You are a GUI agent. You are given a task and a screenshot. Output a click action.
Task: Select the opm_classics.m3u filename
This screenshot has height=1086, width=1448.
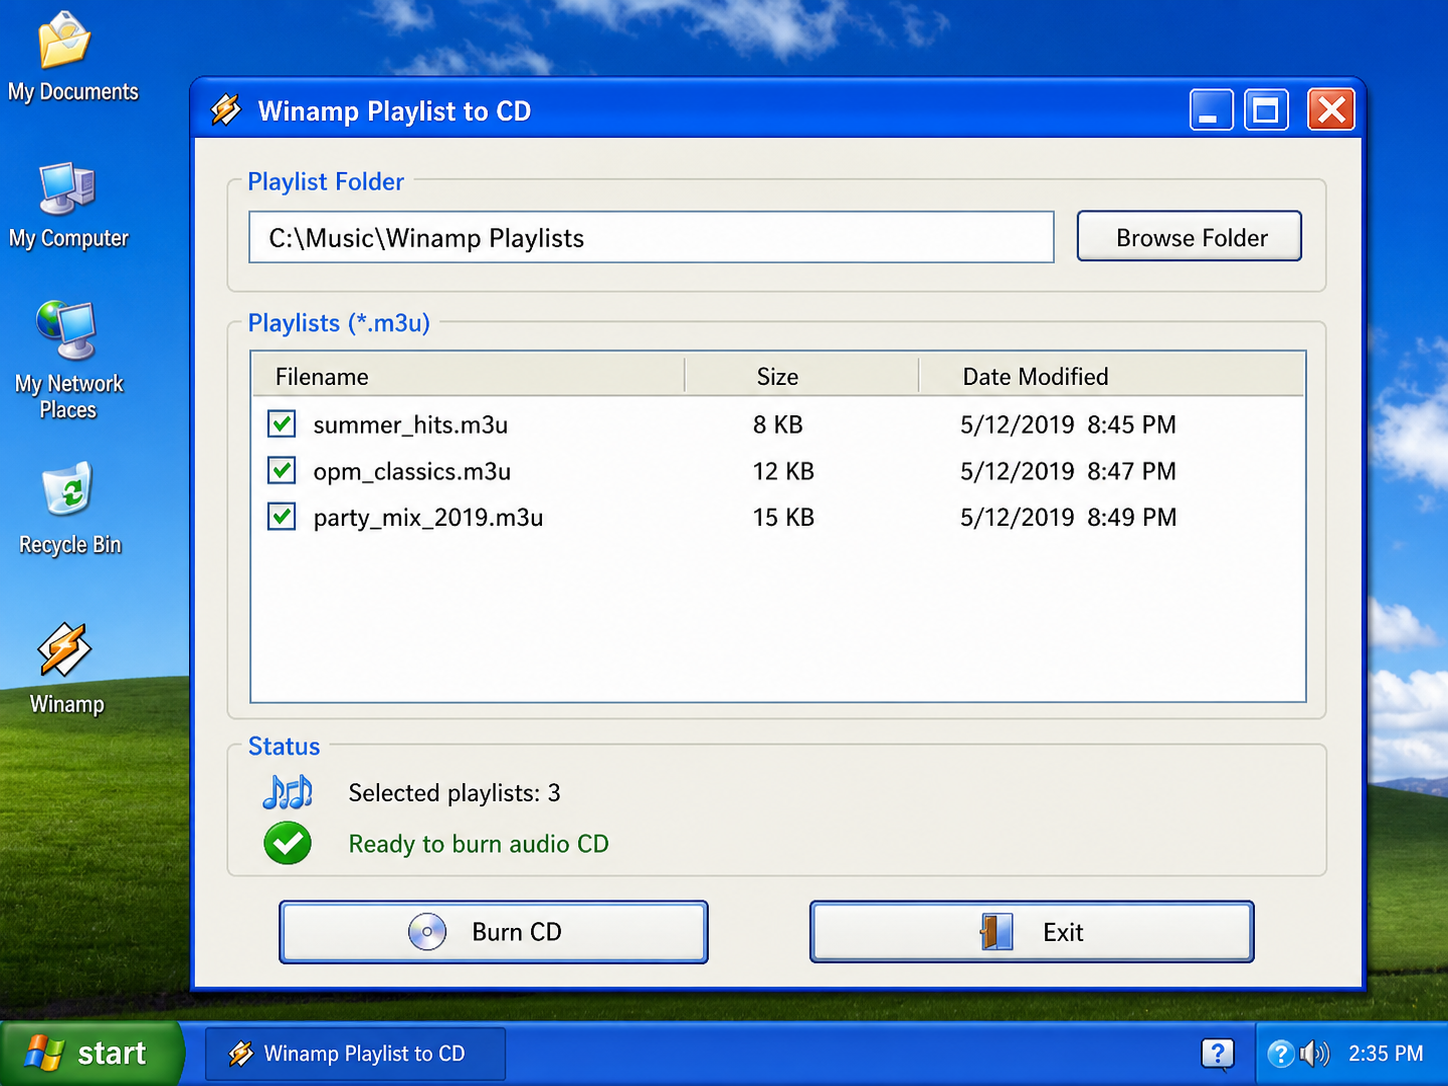pyautogui.click(x=412, y=471)
